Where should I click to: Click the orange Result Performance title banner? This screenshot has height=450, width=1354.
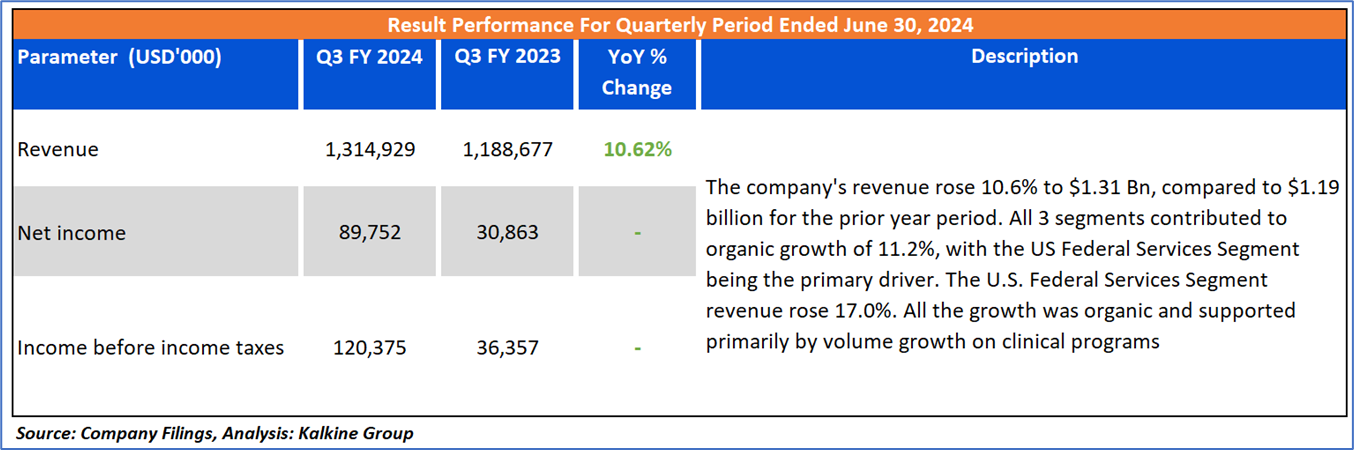click(x=680, y=24)
